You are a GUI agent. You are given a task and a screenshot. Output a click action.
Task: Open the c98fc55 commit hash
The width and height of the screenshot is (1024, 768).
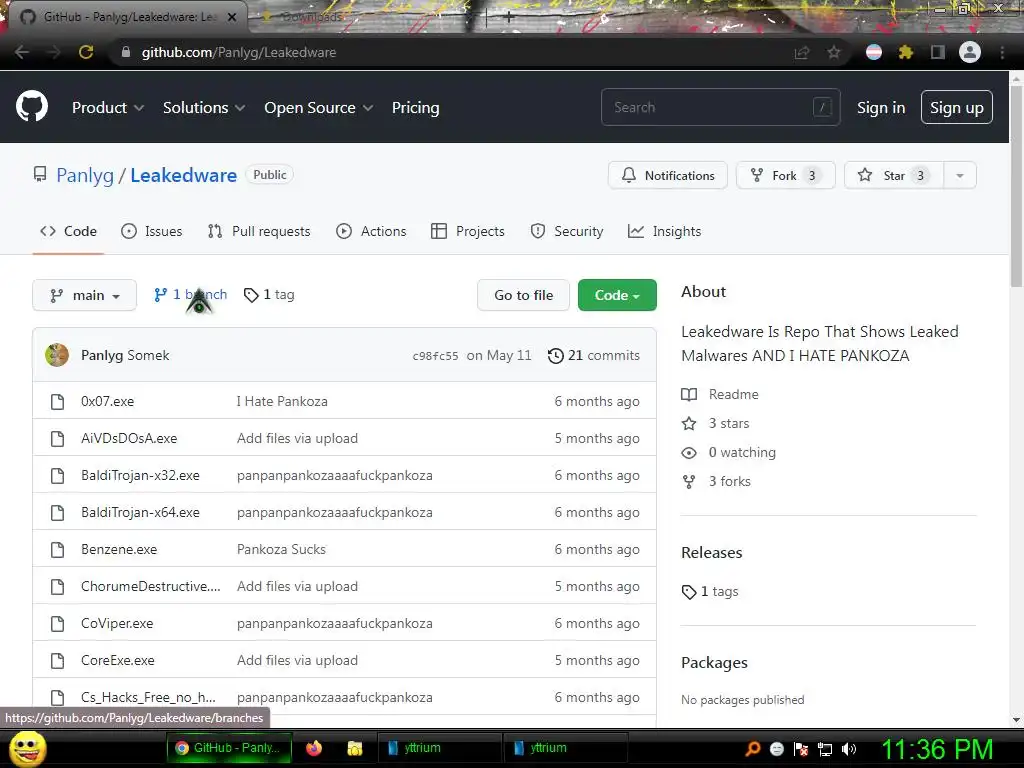tap(435, 356)
